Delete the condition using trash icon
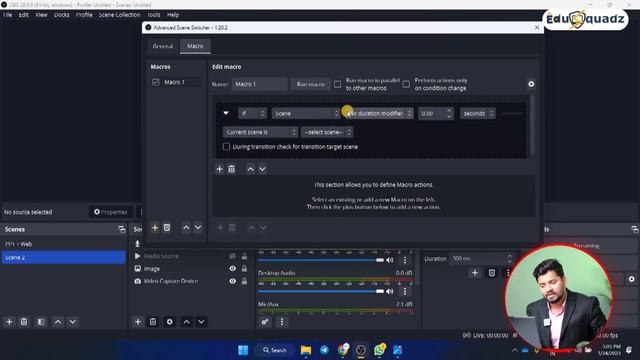 point(231,169)
